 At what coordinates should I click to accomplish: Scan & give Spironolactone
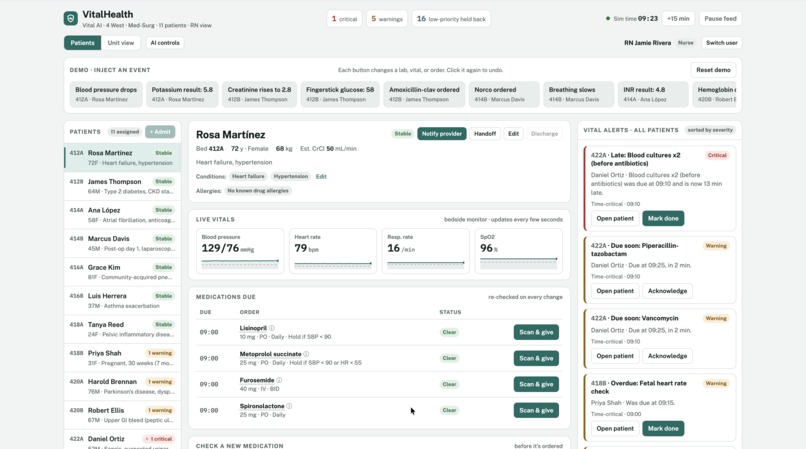pos(536,410)
